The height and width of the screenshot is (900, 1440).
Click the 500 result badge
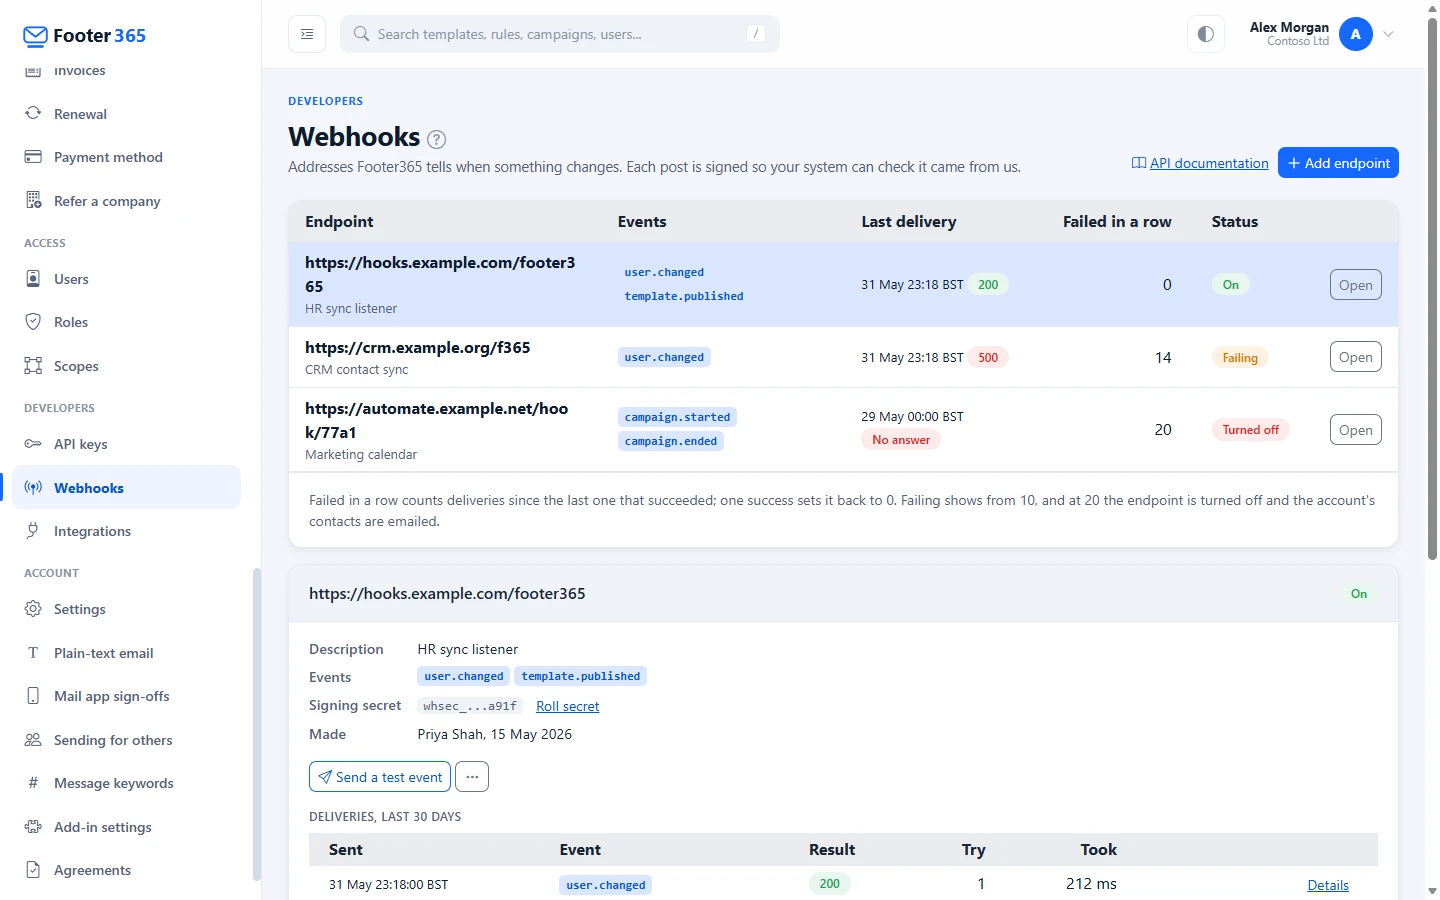988,357
